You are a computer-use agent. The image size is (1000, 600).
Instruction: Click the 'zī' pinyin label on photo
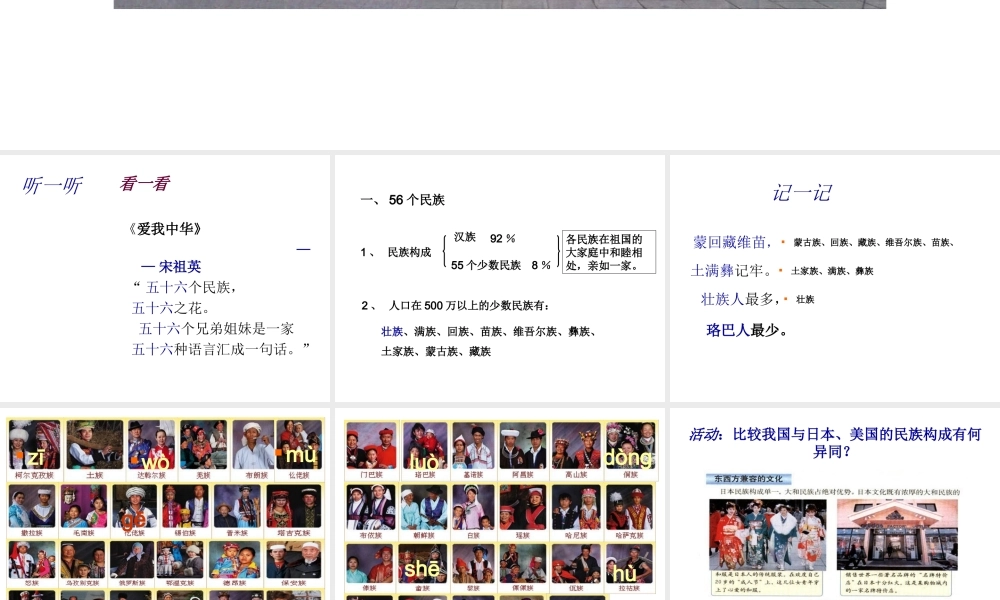pyautogui.click(x=36, y=458)
